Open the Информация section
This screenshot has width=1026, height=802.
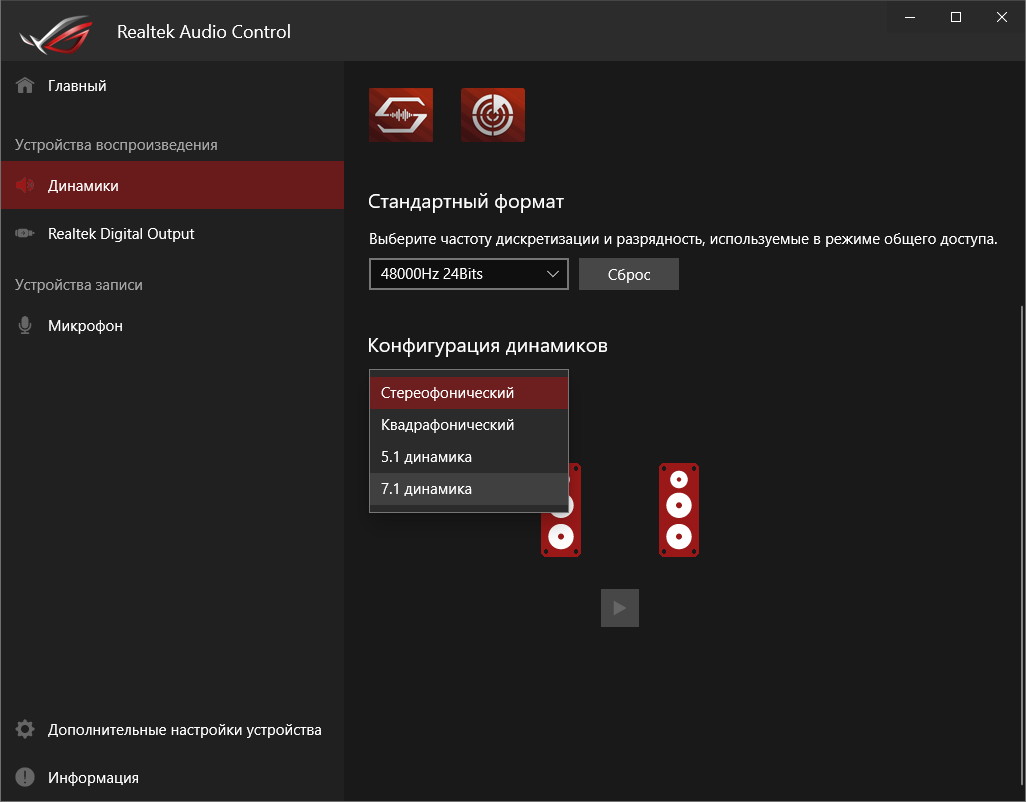click(x=93, y=778)
